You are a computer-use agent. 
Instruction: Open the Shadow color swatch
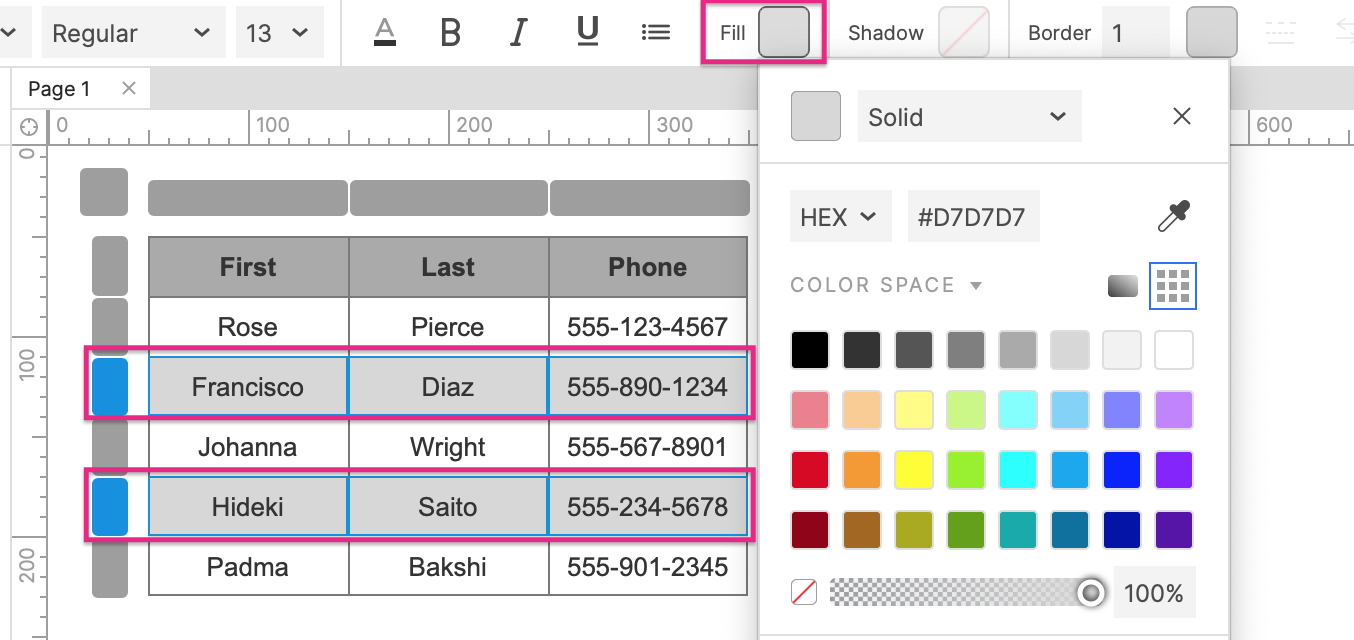coord(963,33)
